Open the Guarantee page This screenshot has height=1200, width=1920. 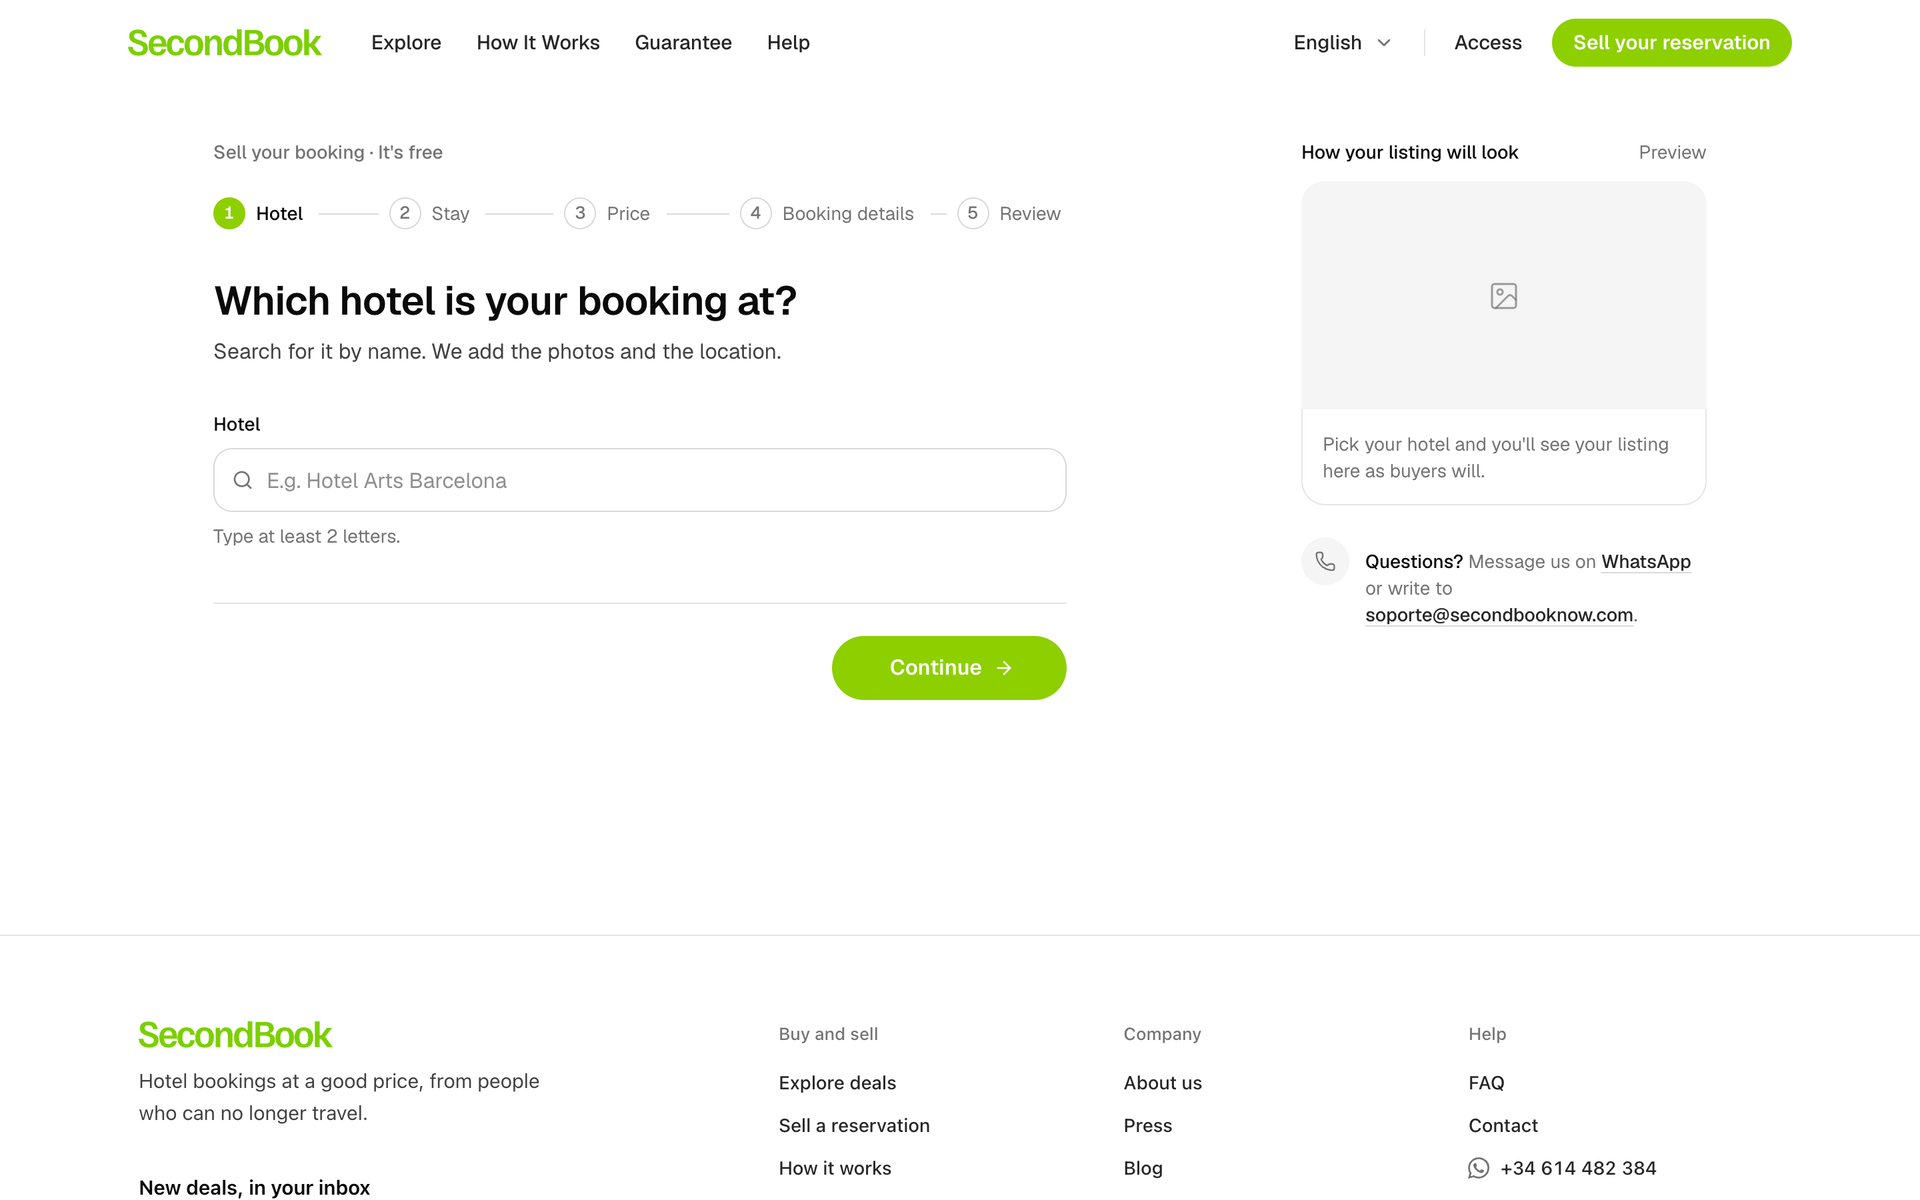coord(683,43)
